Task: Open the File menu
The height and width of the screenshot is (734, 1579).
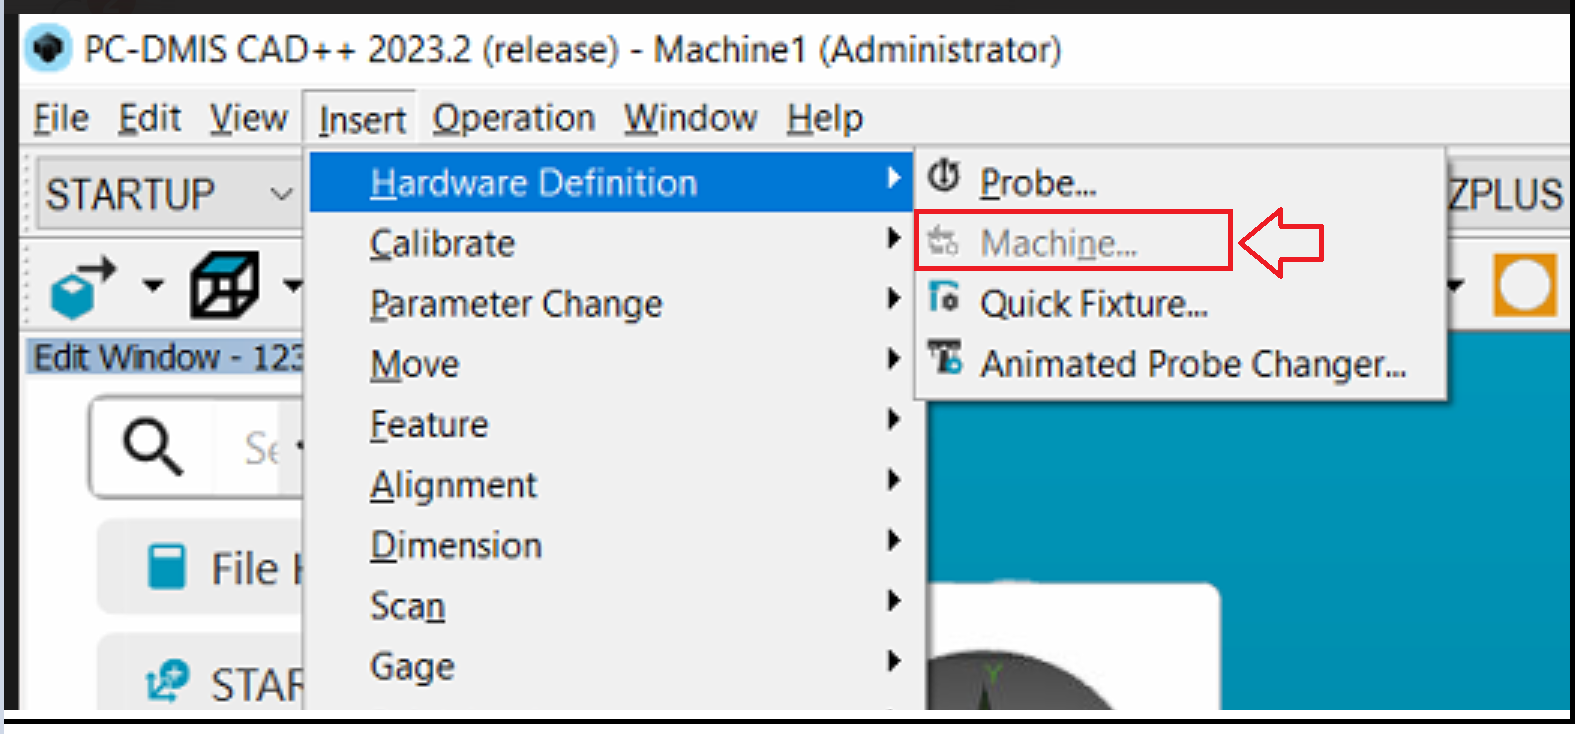Action: 60,118
